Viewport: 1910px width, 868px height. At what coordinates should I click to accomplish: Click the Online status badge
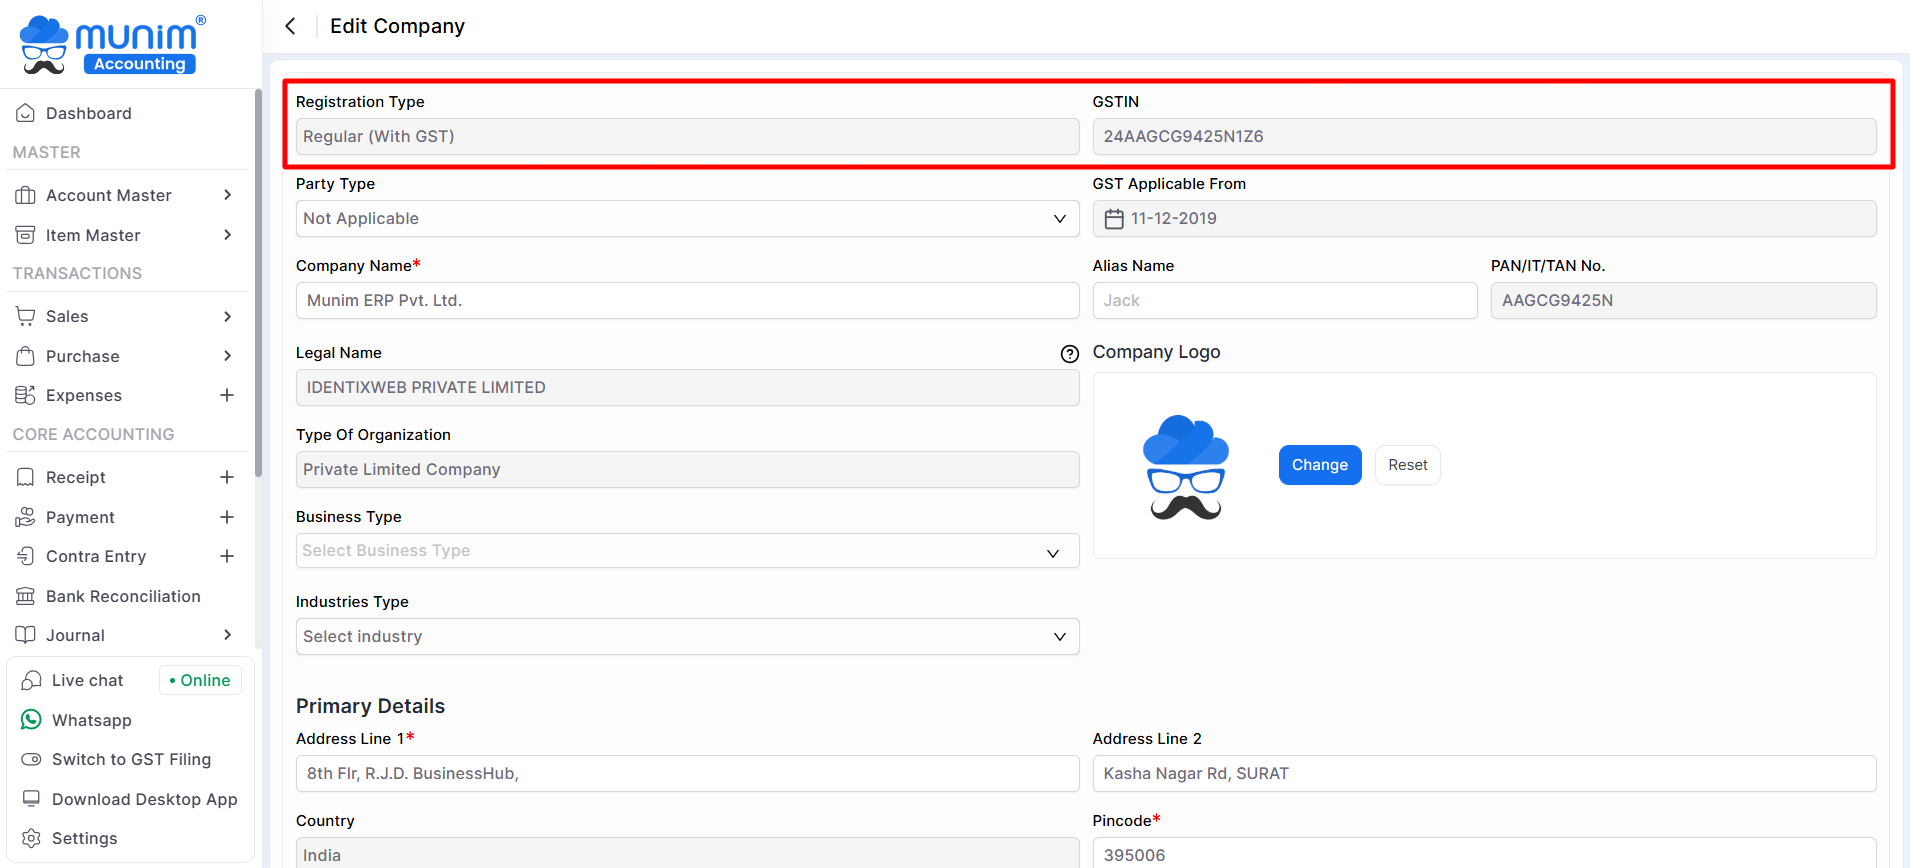200,680
